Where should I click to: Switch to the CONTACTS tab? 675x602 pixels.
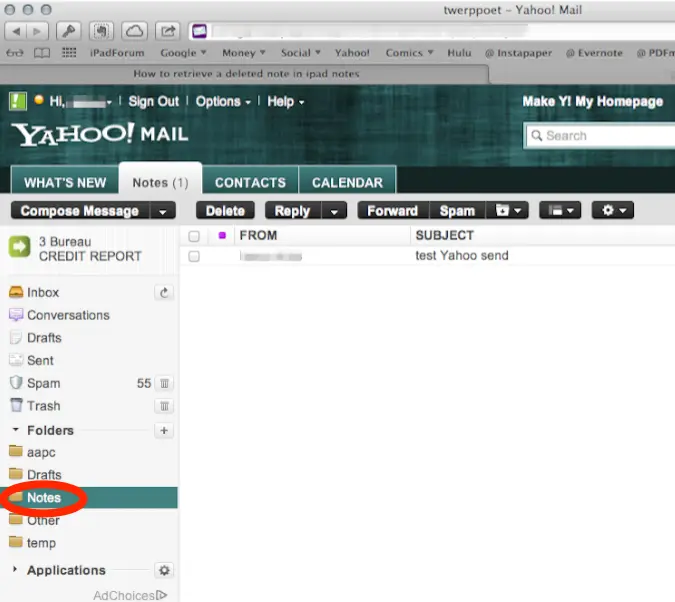tap(250, 182)
